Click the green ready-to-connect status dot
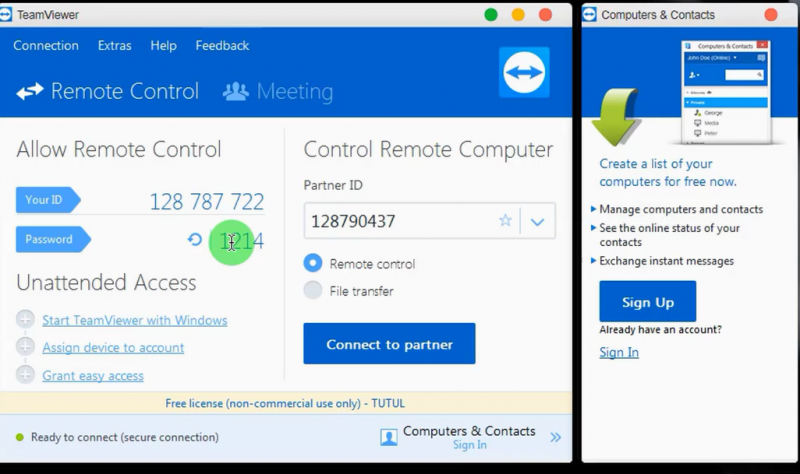Screen dimensions: 800x474 (20, 437)
